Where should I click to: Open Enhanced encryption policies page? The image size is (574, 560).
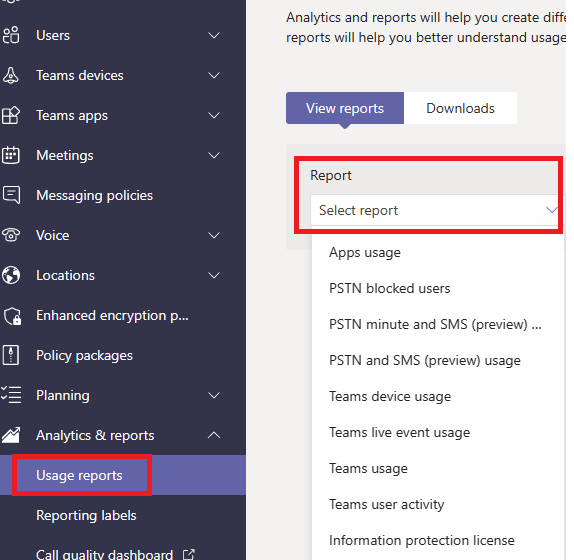[112, 316]
